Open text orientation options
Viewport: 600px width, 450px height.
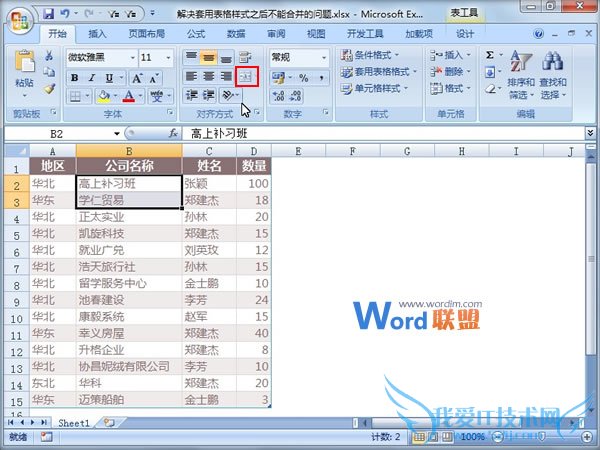click(230, 95)
